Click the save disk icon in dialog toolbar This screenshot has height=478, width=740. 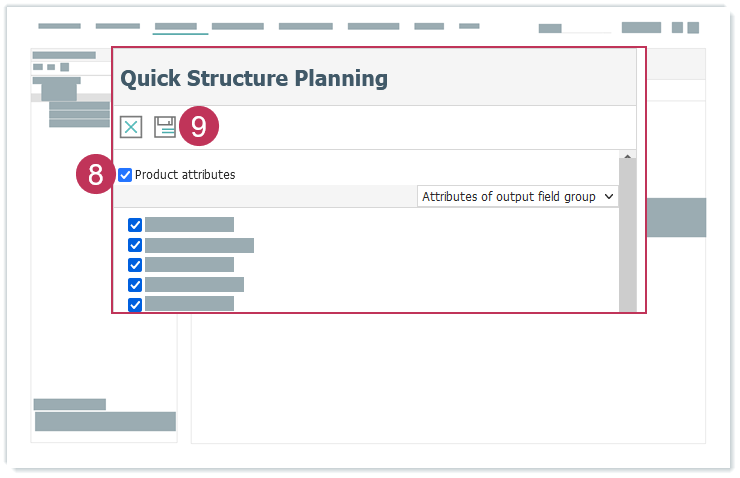click(165, 127)
